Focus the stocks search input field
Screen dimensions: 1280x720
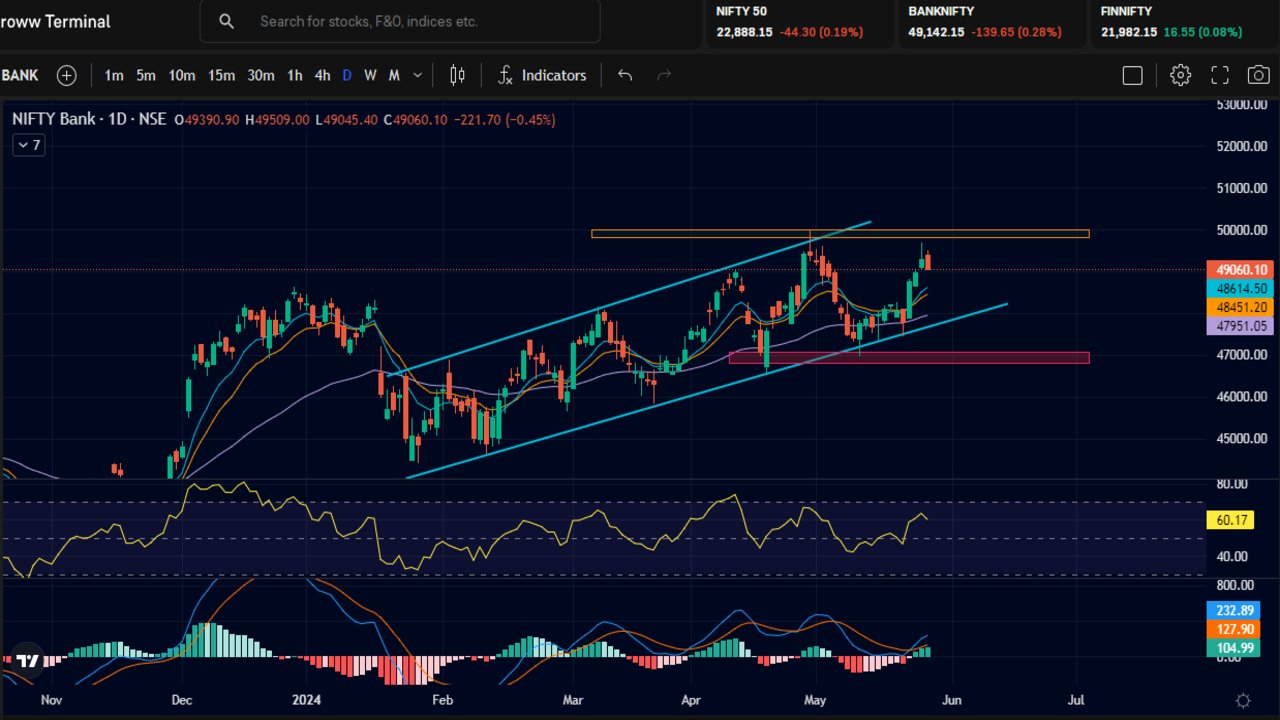pyautogui.click(x=400, y=21)
